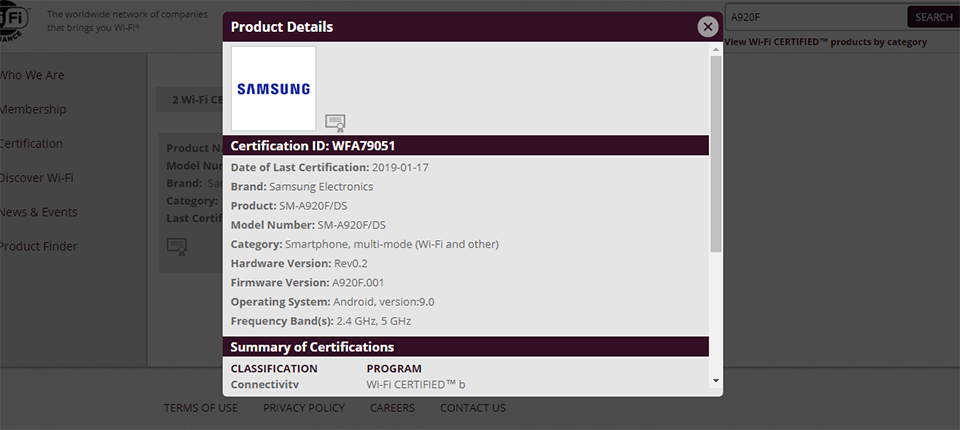Screen dimensions: 960x430
Task: Open the News & Events menu item
Action: [38, 213]
